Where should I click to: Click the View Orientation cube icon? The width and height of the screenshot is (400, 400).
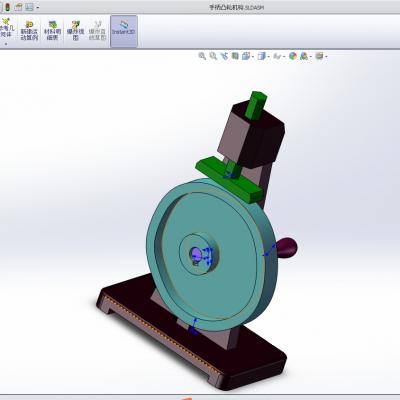click(x=246, y=56)
